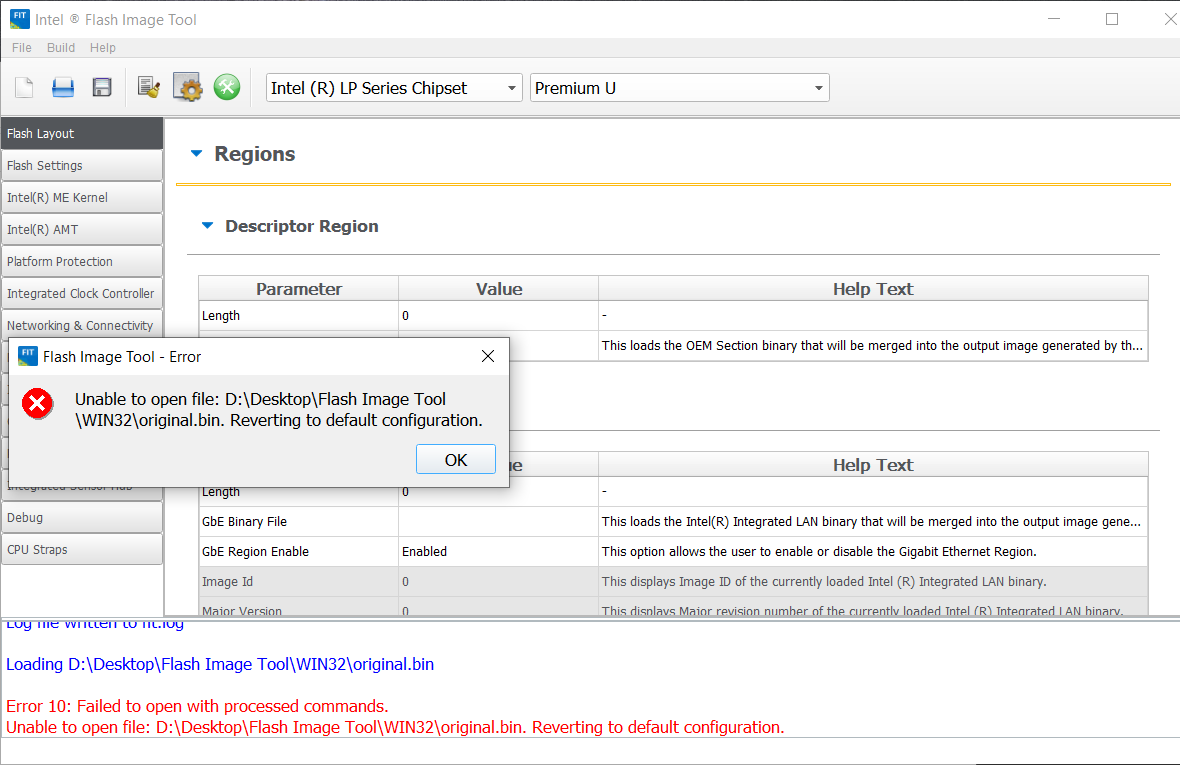Screen dimensions: 1180x765
Task: Click the Help Text header in Descriptor table
Action: tap(873, 289)
